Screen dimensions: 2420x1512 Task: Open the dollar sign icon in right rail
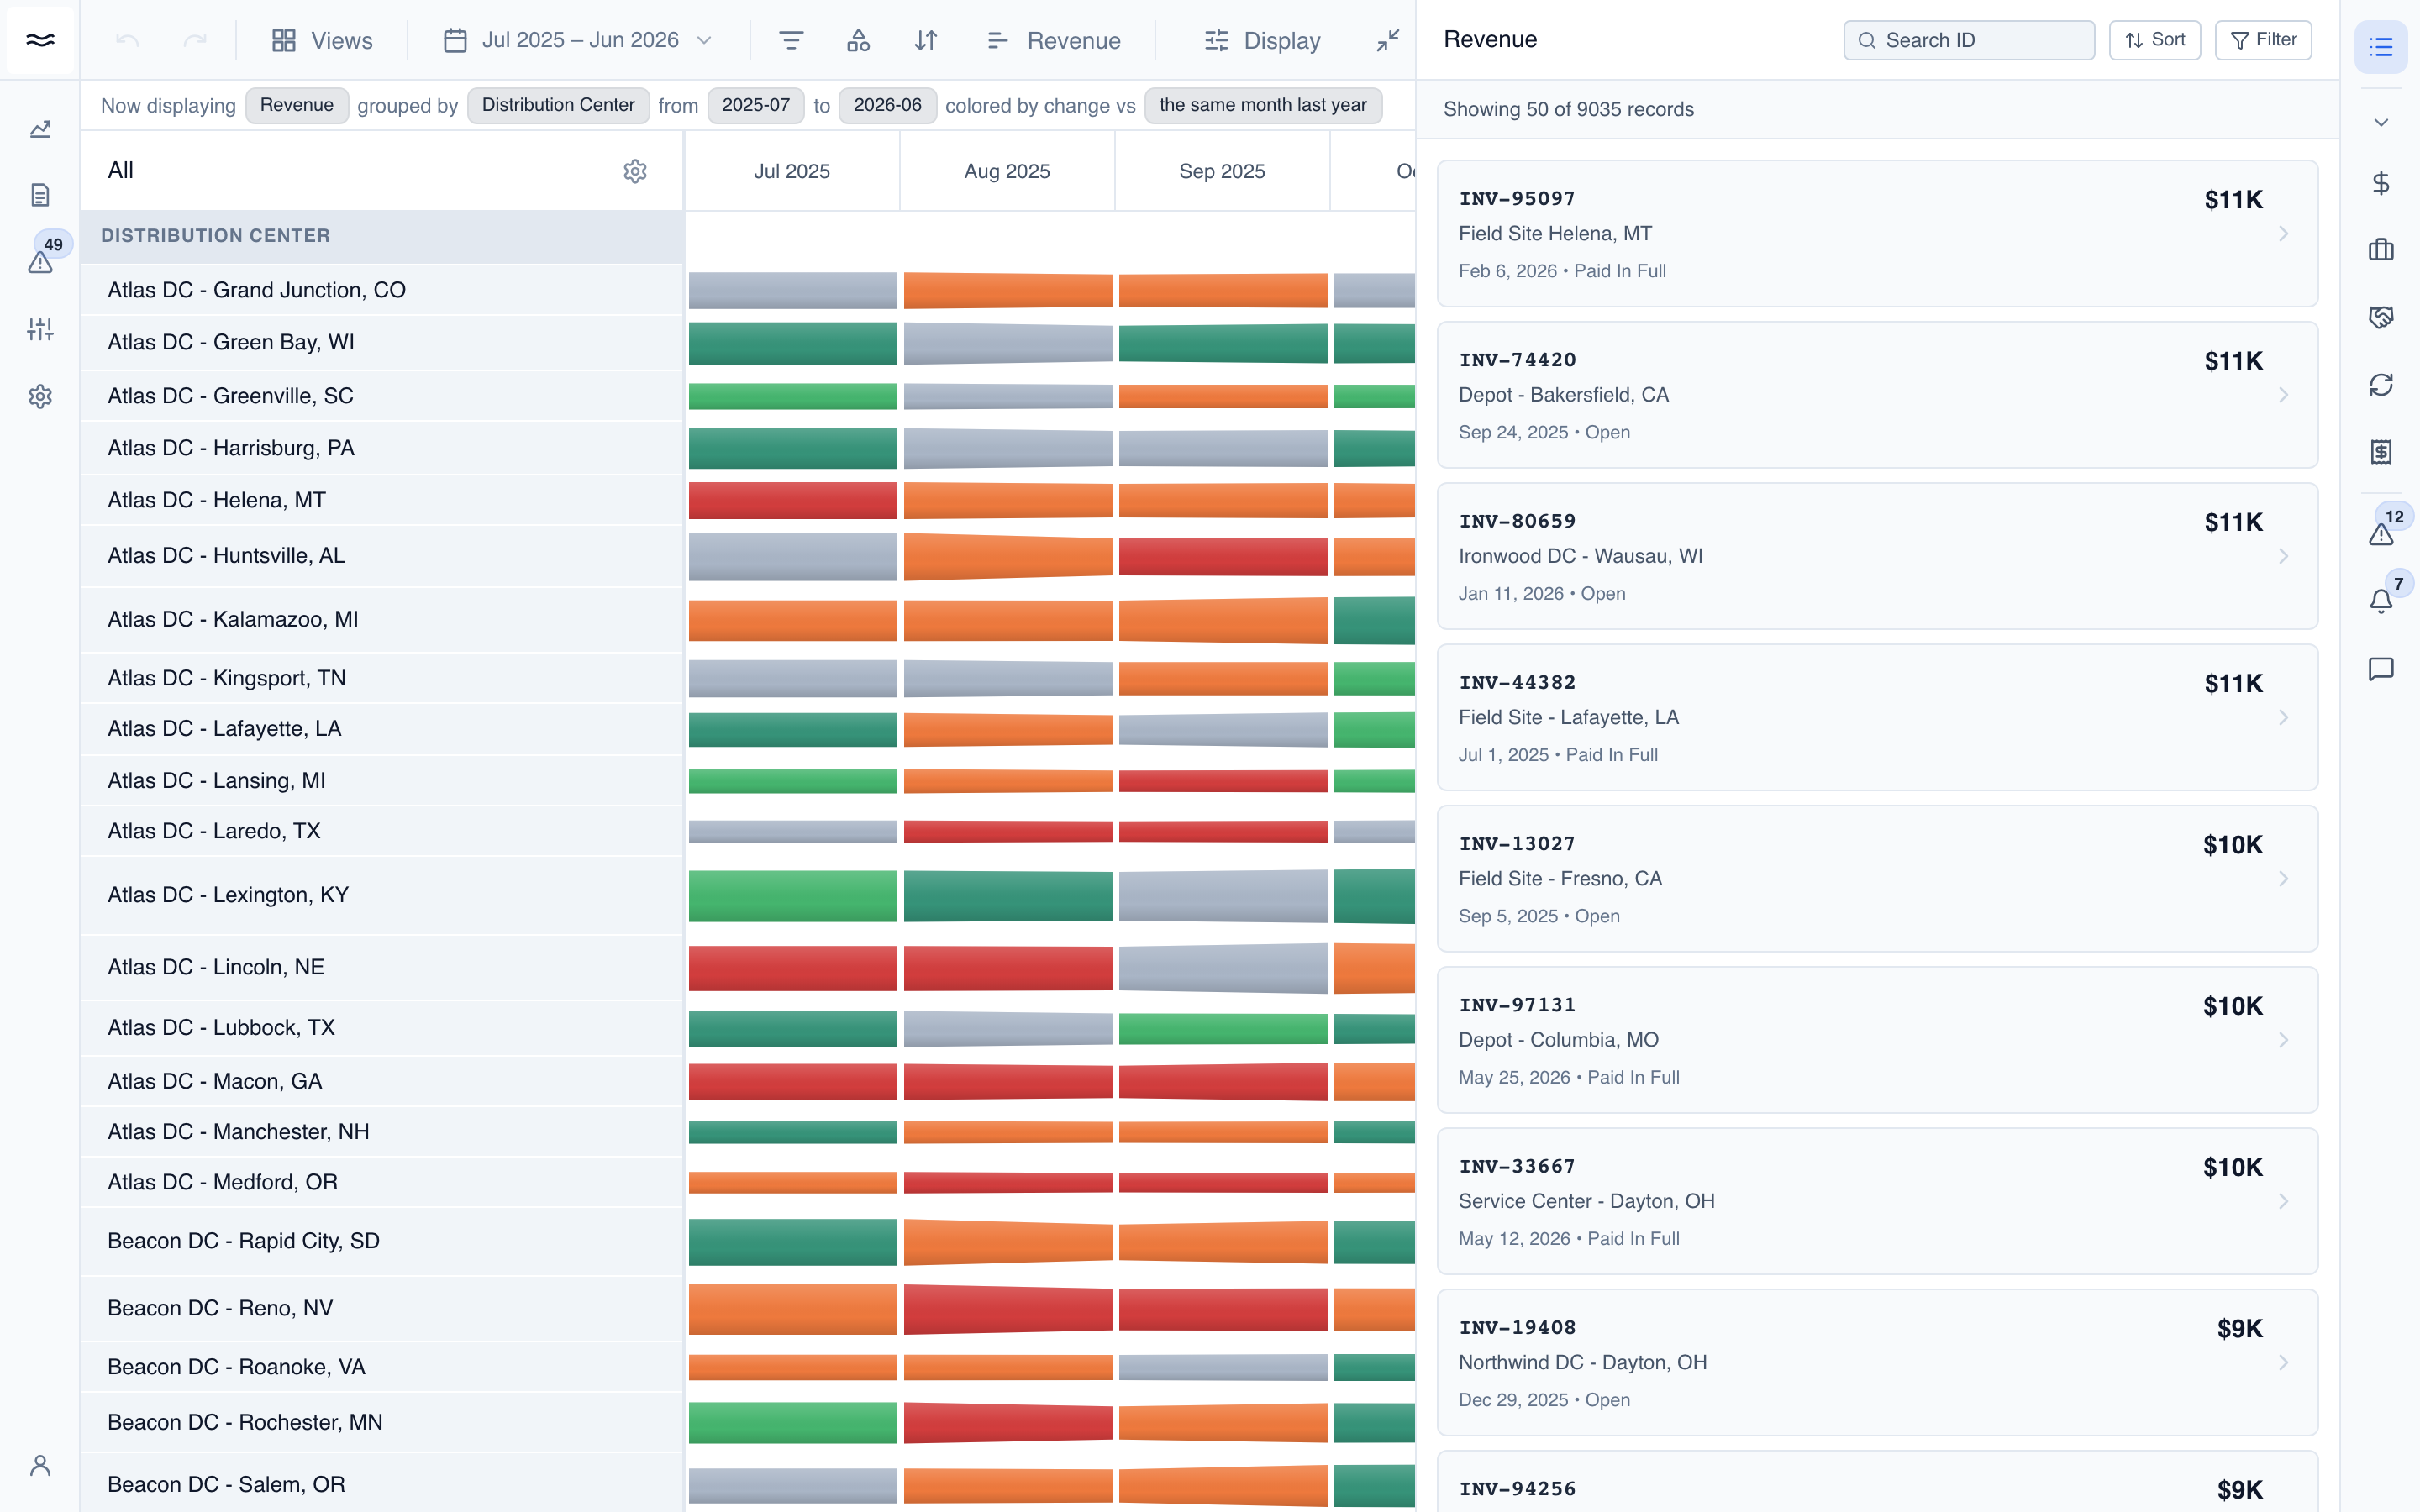(x=2381, y=183)
